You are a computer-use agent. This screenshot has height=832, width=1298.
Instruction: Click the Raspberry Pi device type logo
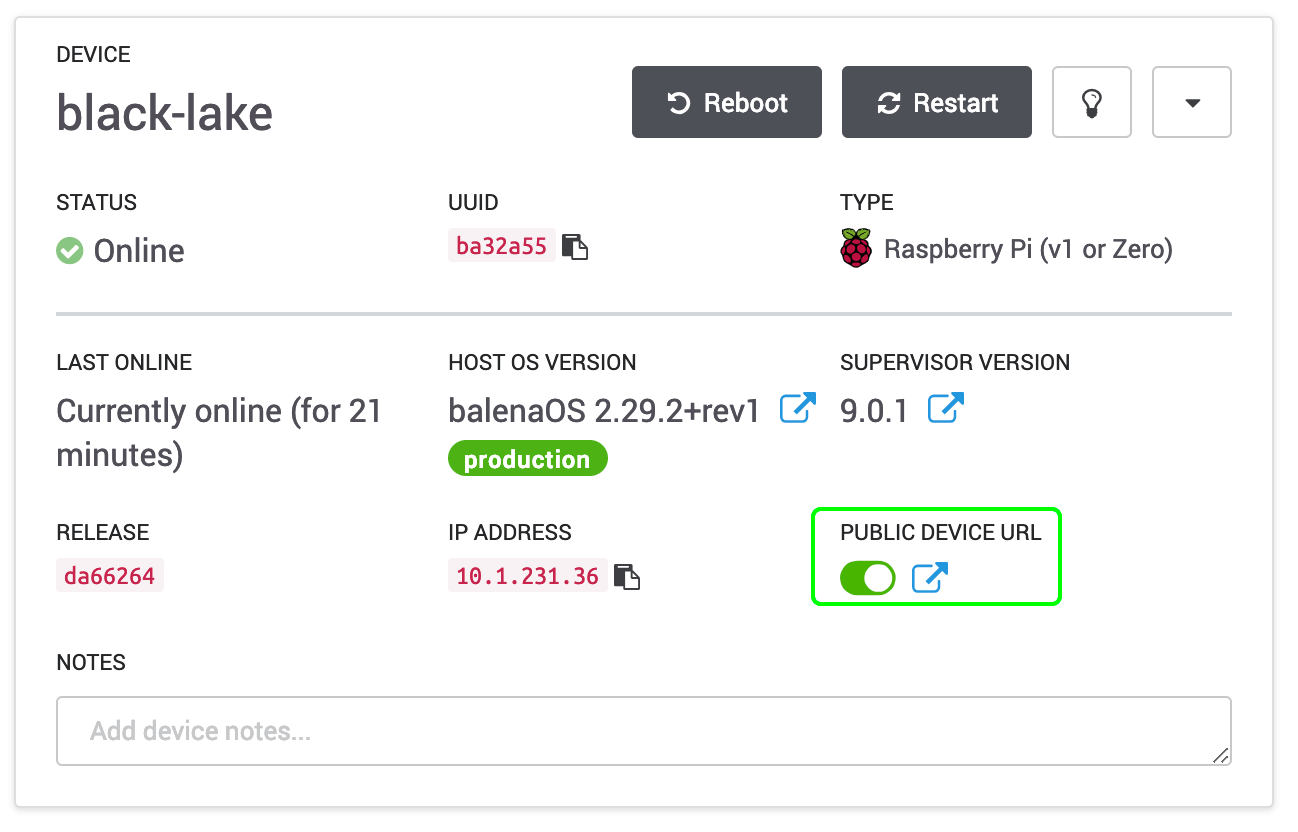click(856, 248)
